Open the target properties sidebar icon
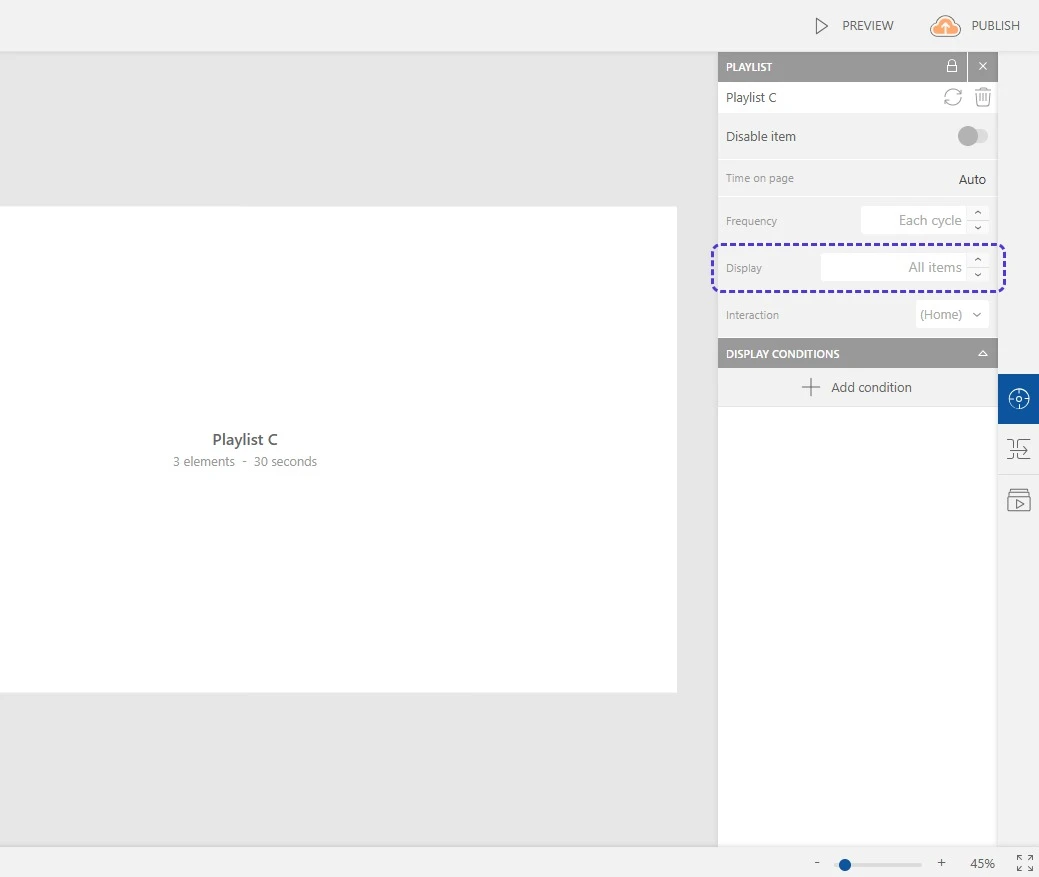1039x877 pixels. point(1018,399)
